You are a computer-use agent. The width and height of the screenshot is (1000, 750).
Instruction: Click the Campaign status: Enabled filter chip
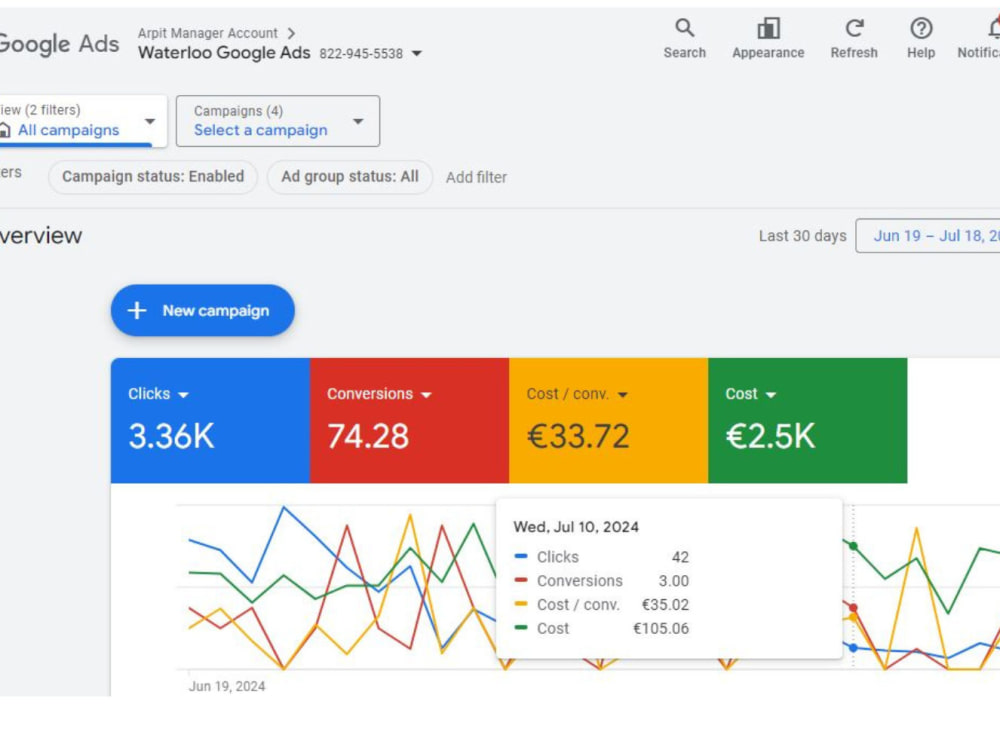(x=153, y=177)
